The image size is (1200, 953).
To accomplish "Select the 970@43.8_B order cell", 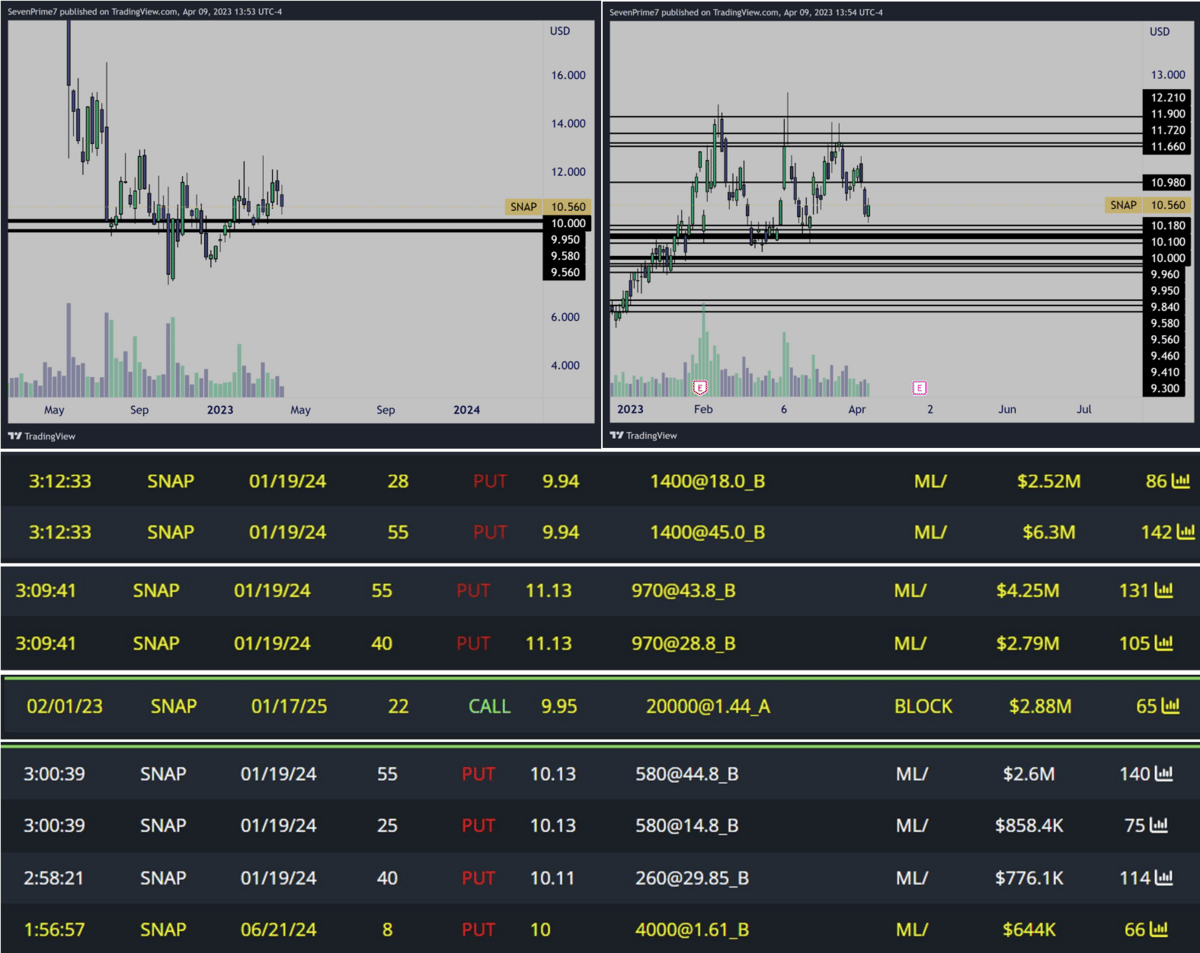I will point(684,591).
